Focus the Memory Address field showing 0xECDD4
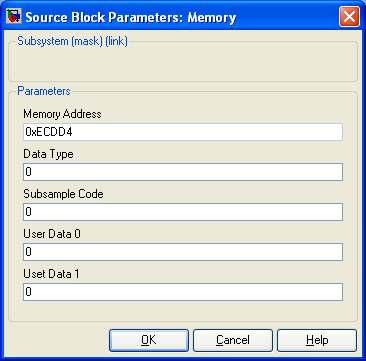This screenshot has height=361, width=366. pyautogui.click(x=183, y=132)
